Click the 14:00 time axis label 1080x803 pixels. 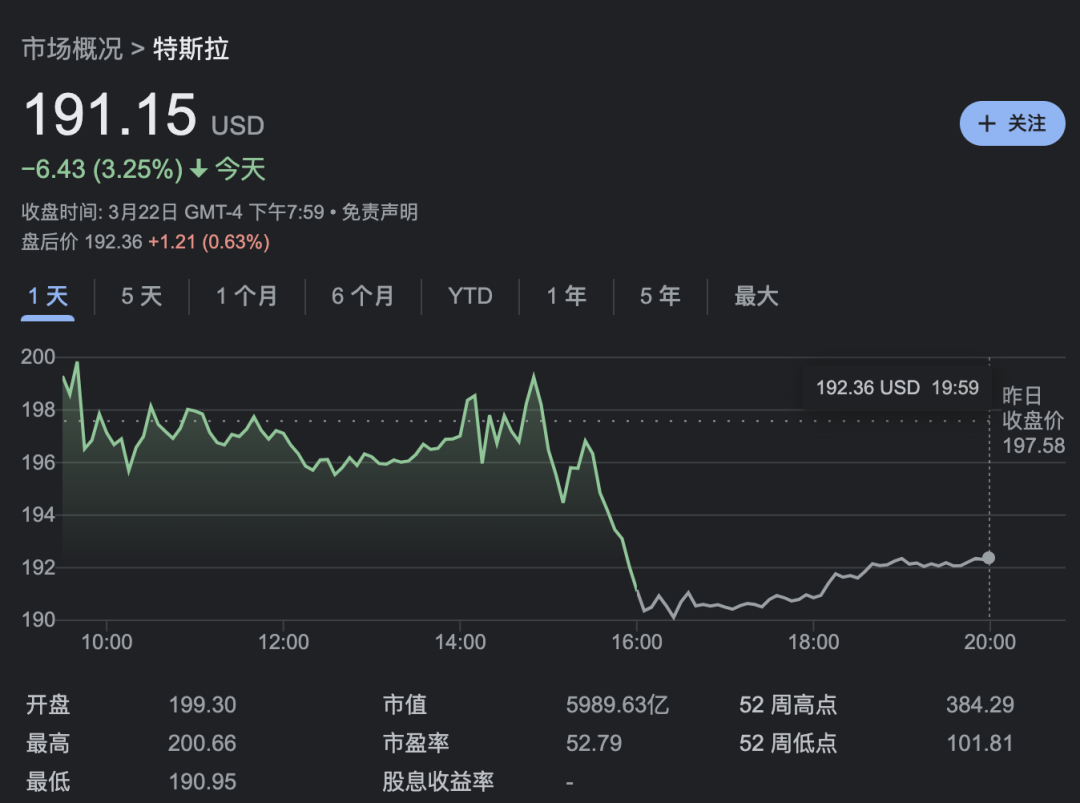460,642
